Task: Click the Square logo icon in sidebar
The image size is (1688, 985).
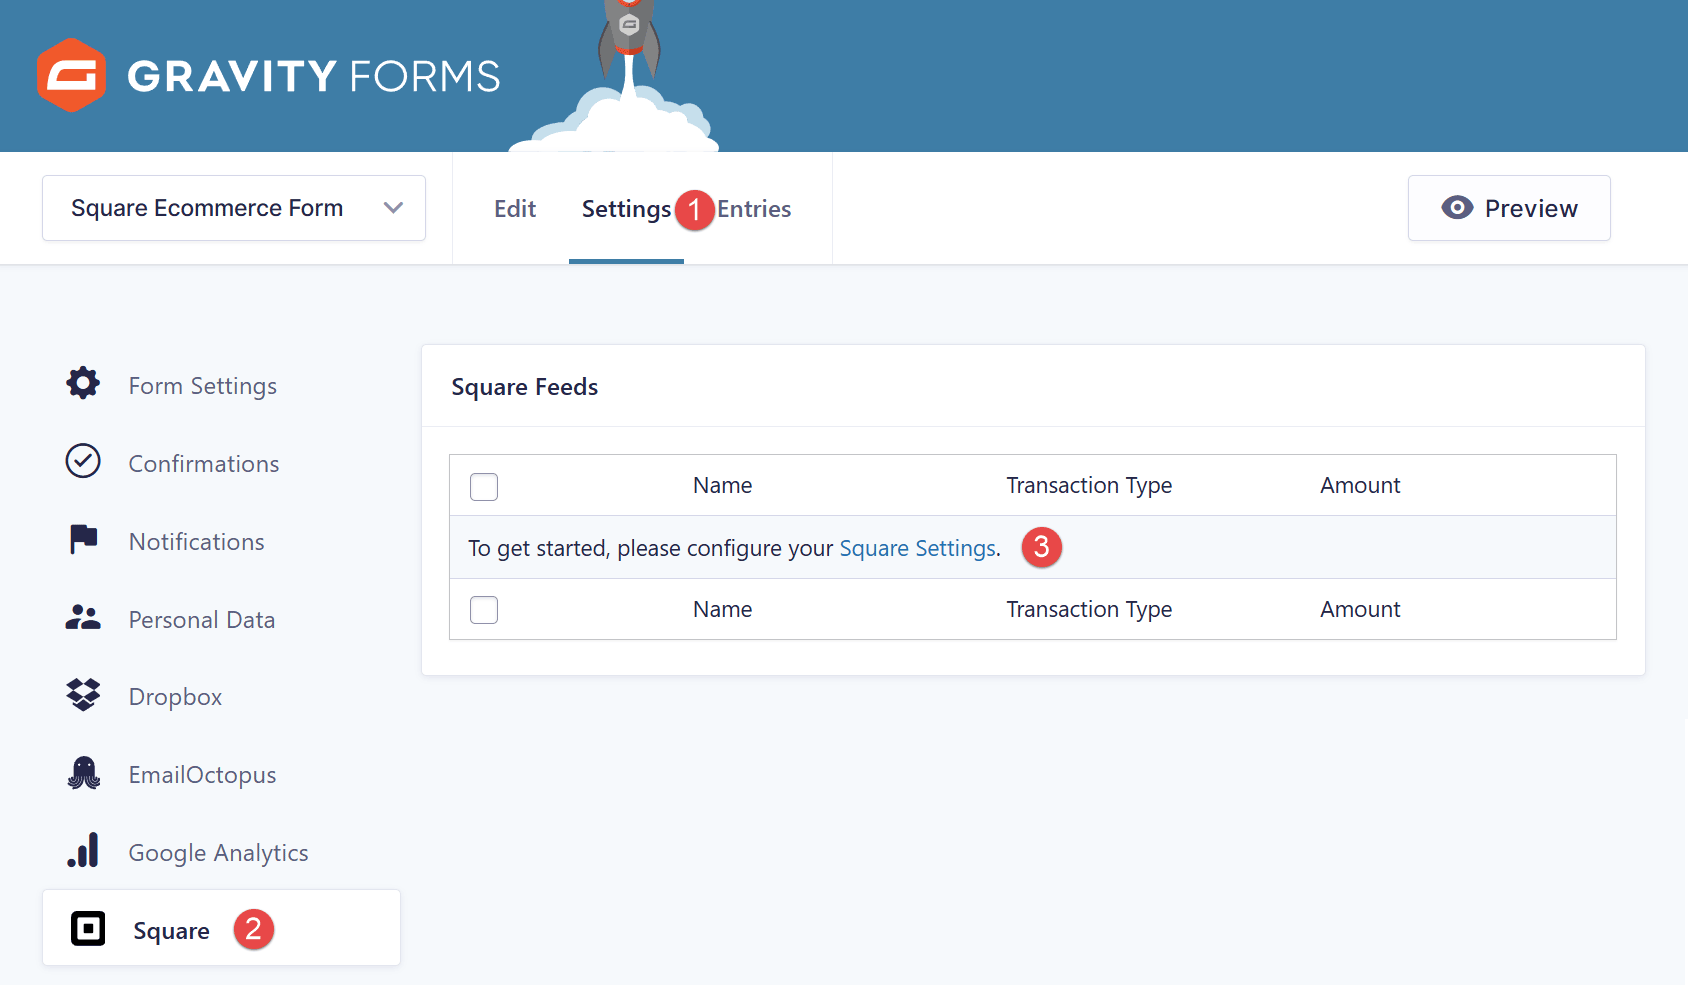Action: coord(88,928)
